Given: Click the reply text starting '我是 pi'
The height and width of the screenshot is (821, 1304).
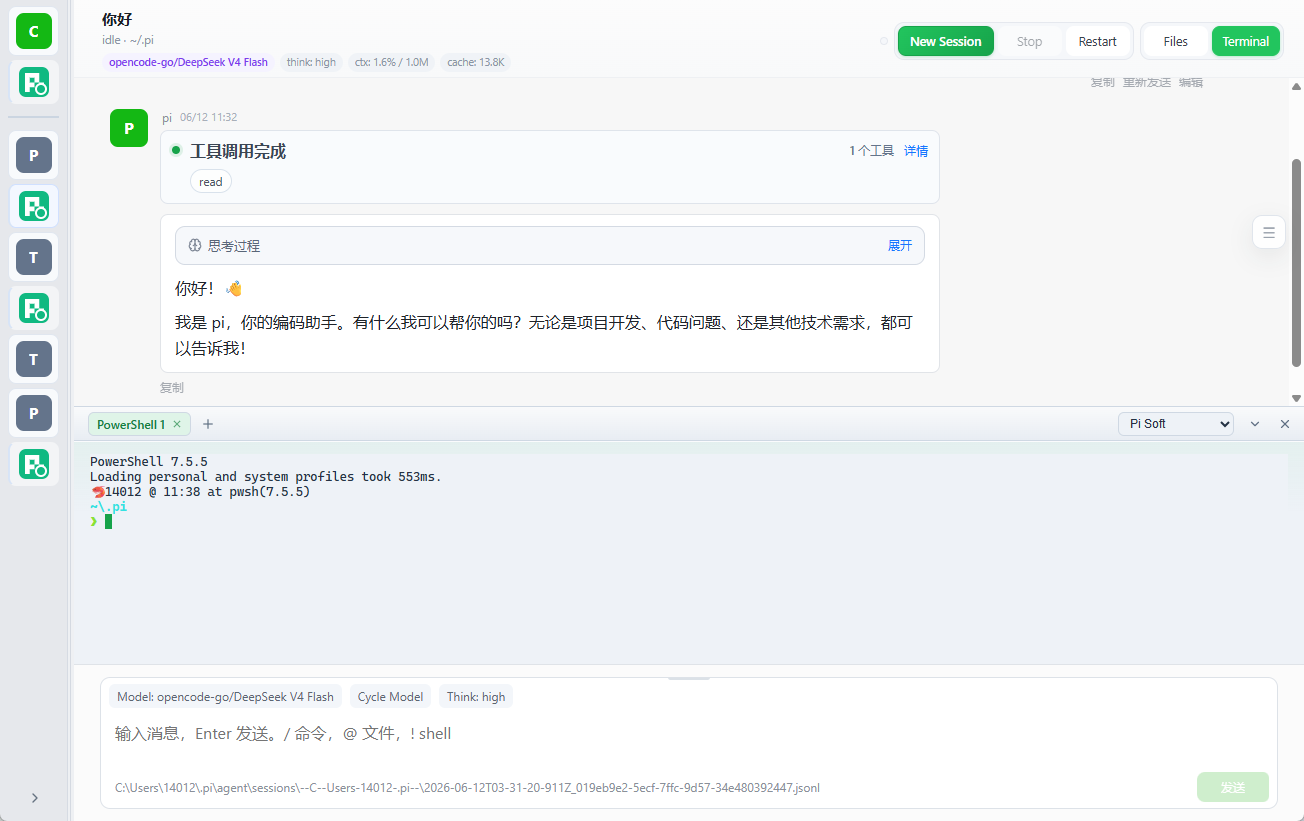Looking at the screenshot, I should tap(543, 335).
